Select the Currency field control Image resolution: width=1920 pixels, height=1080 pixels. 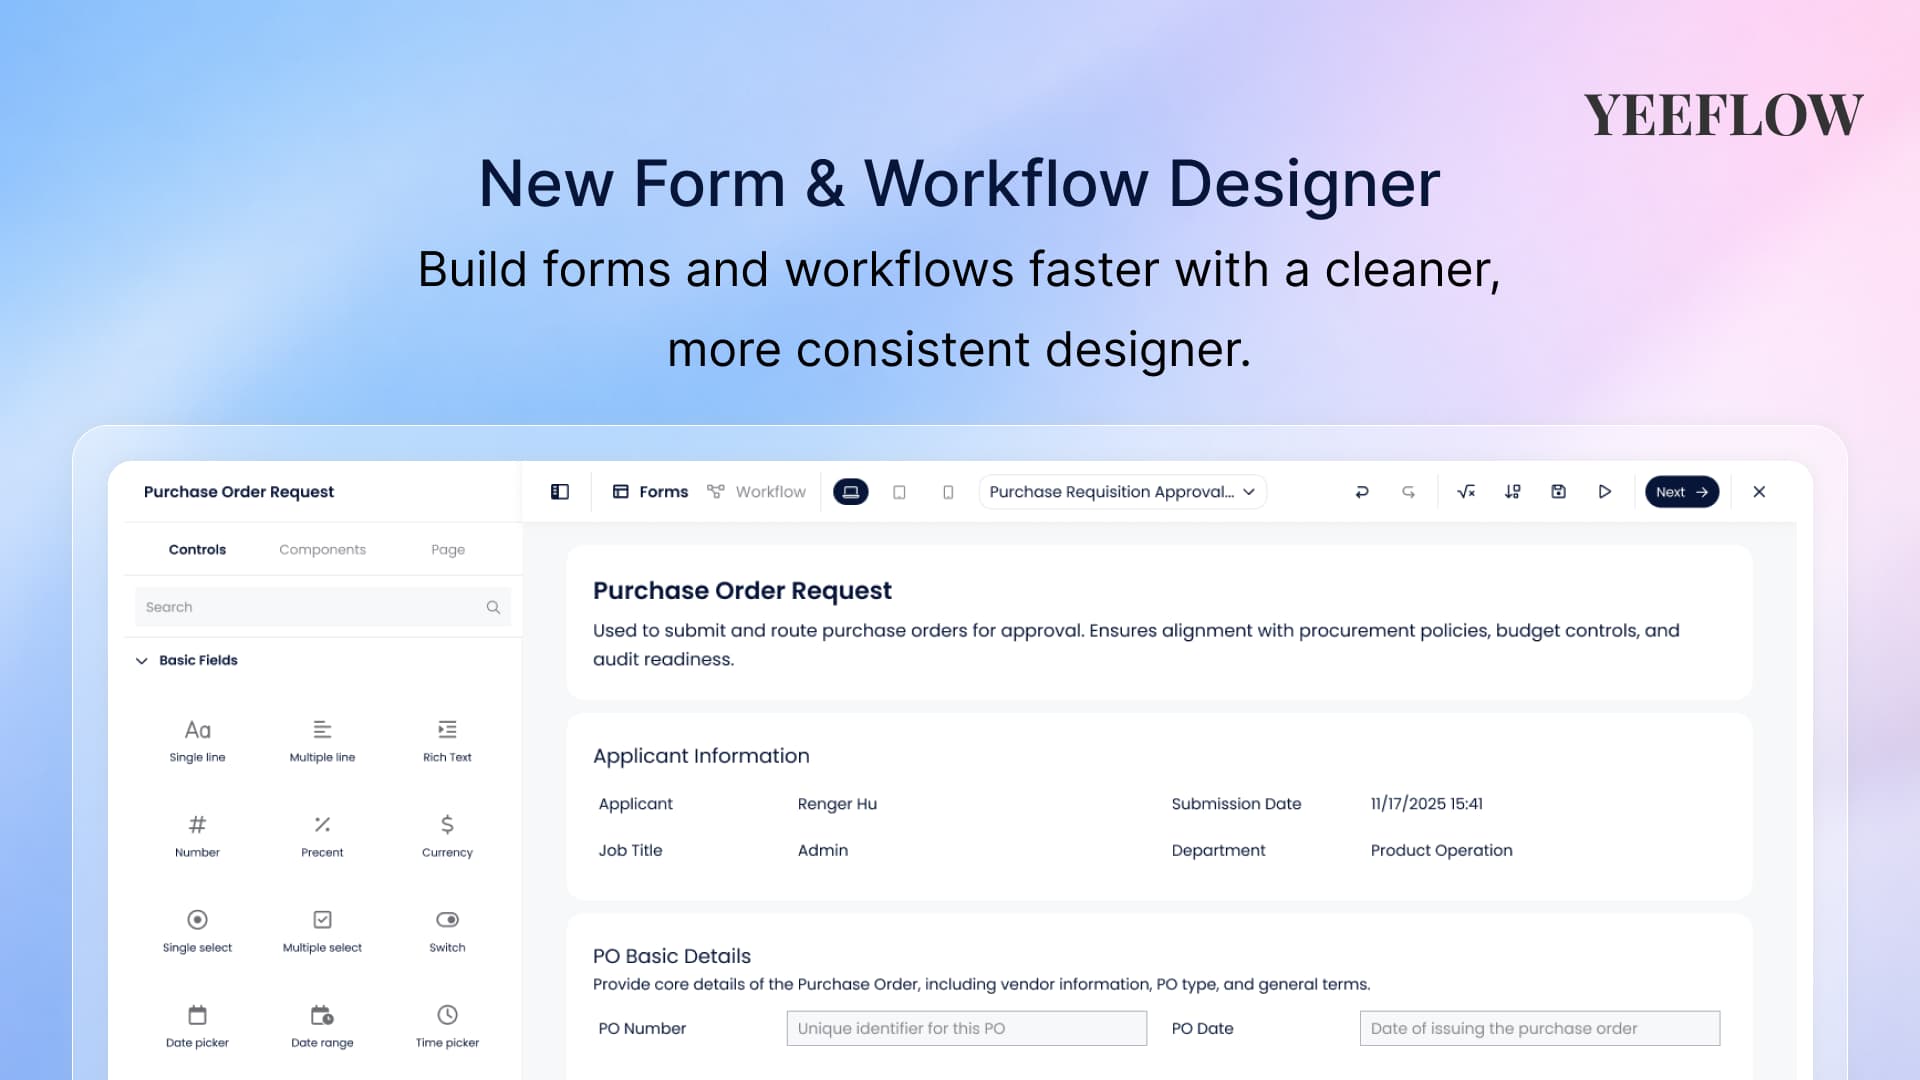point(447,835)
